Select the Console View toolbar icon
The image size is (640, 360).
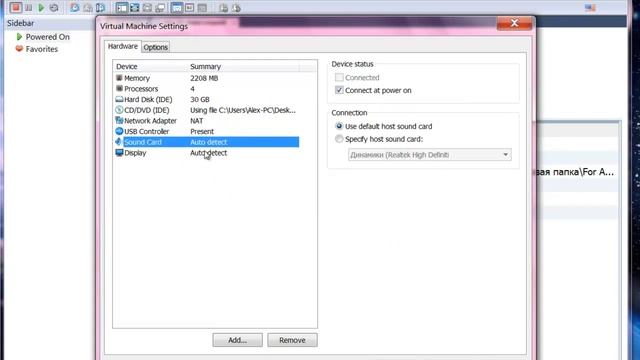pyautogui.click(x=177, y=7)
